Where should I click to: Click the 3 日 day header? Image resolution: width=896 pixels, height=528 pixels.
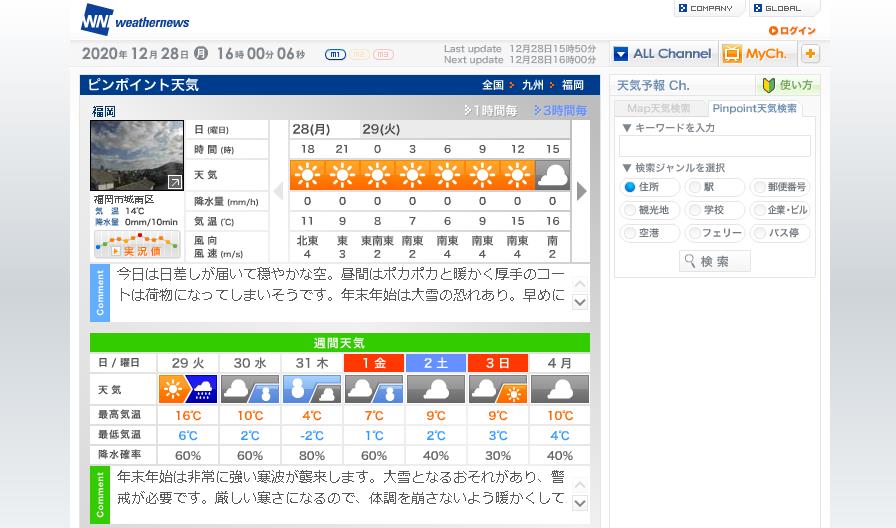click(x=498, y=363)
